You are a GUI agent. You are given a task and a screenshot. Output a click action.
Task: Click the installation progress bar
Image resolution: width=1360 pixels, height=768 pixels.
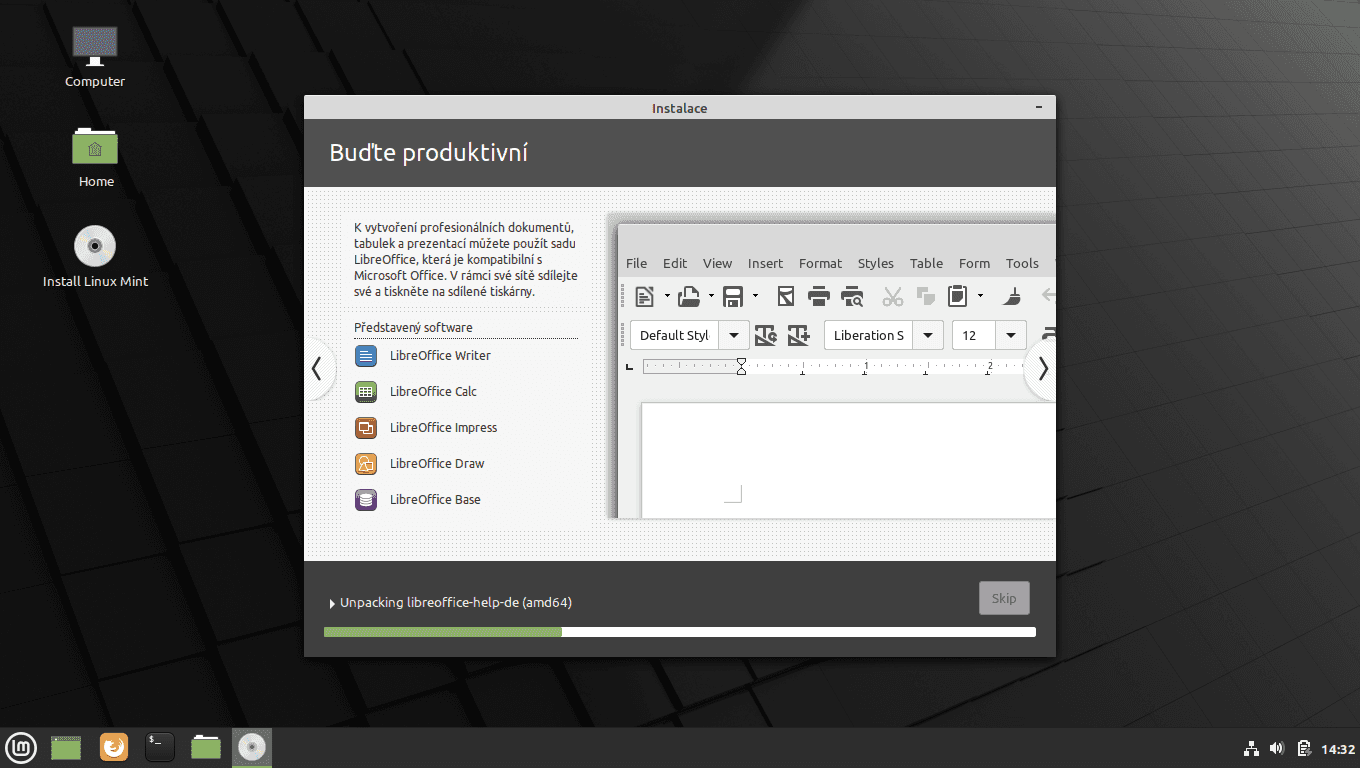[679, 631]
